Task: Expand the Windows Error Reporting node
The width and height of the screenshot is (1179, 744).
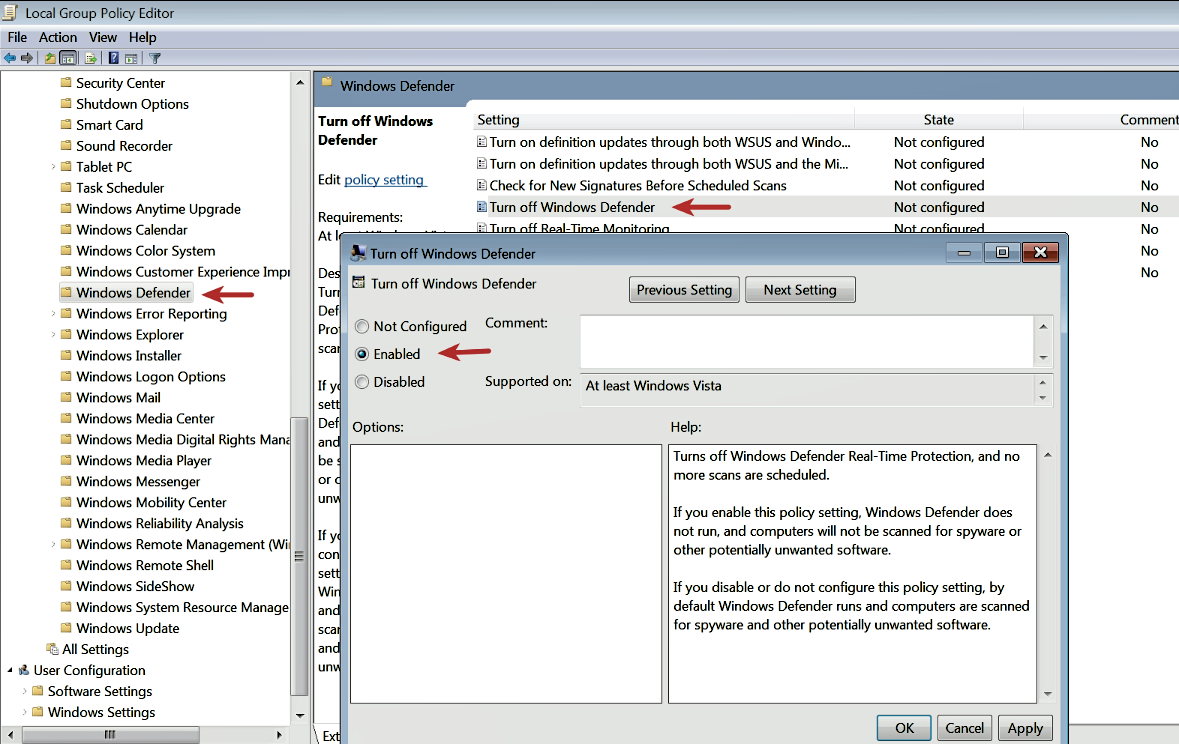Action: 53,314
